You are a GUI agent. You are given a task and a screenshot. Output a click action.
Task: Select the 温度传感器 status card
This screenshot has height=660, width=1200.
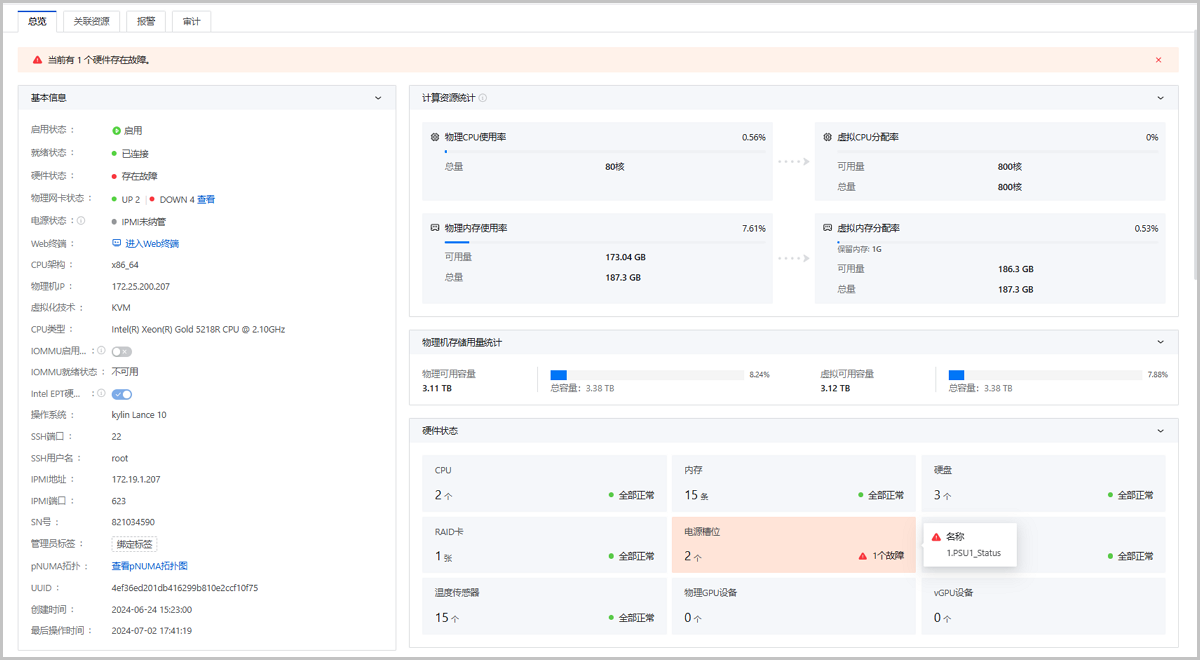(x=544, y=606)
